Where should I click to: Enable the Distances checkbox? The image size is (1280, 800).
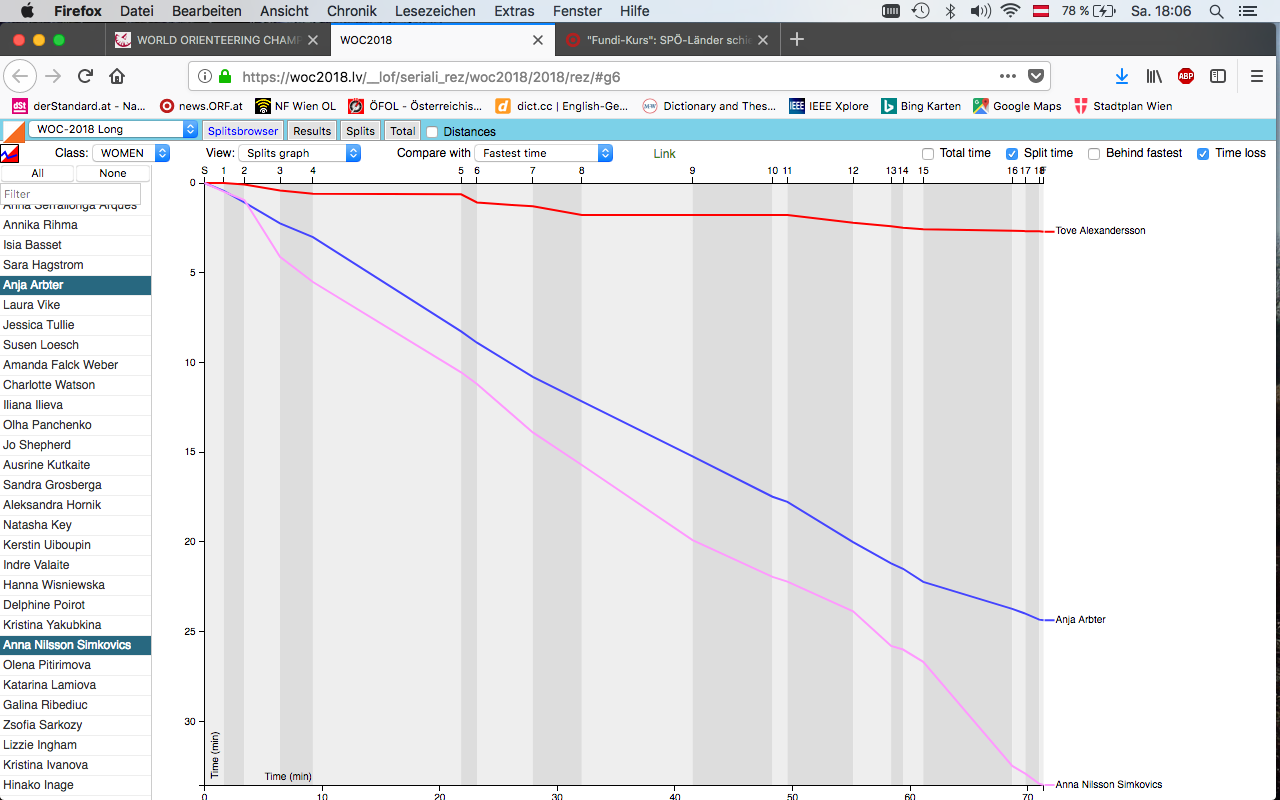click(x=432, y=132)
